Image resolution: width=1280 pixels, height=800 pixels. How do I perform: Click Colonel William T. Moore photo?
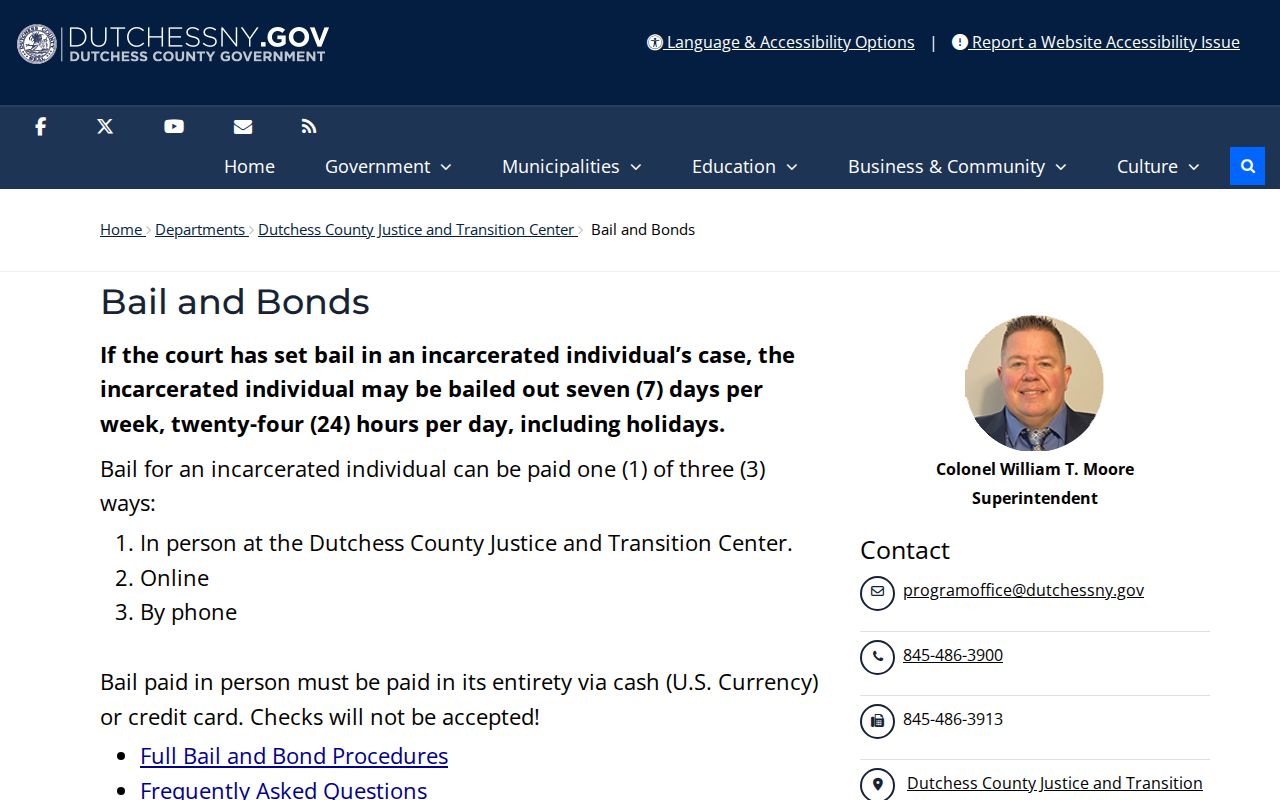pos(1034,383)
